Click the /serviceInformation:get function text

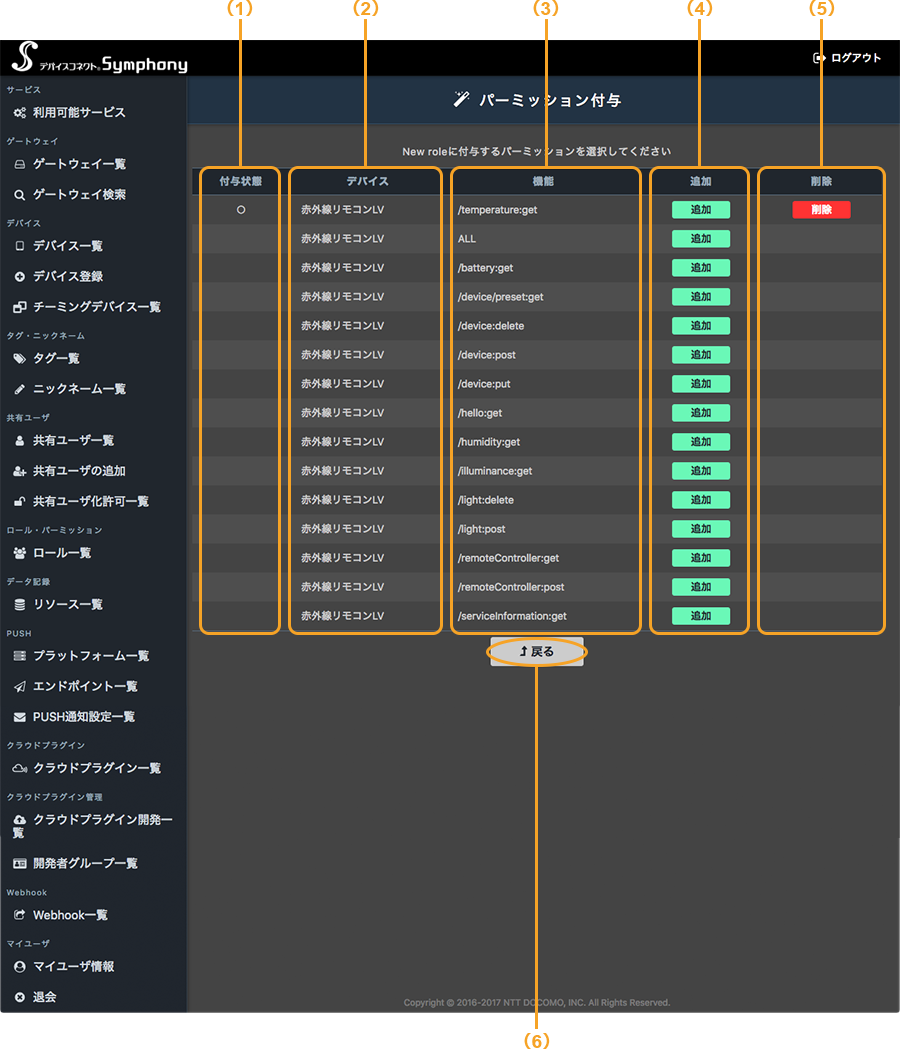[512, 616]
